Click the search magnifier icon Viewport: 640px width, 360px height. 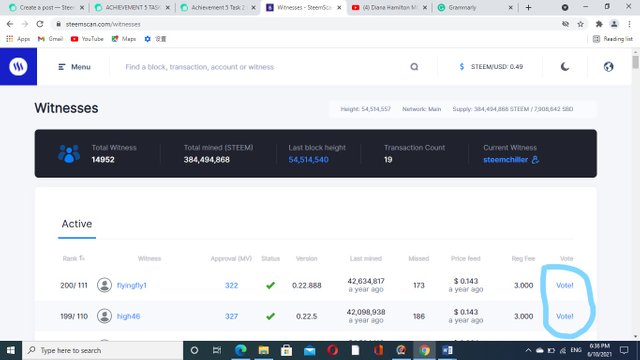(414, 67)
